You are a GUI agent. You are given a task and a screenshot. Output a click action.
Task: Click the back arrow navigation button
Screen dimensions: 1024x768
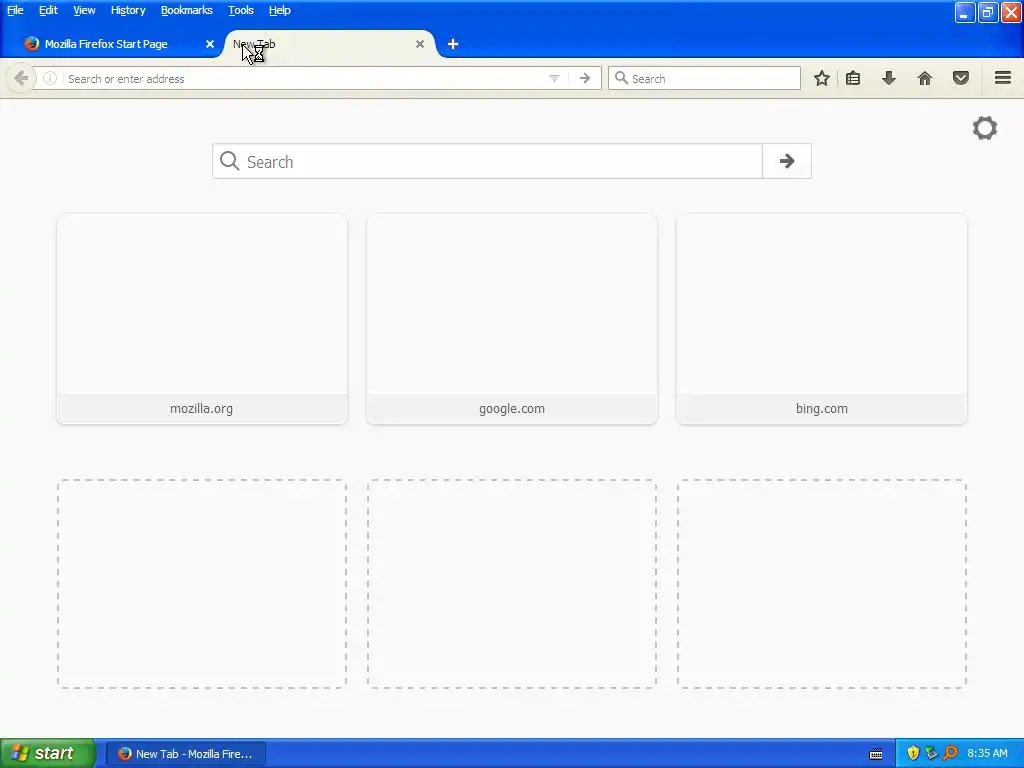point(21,79)
